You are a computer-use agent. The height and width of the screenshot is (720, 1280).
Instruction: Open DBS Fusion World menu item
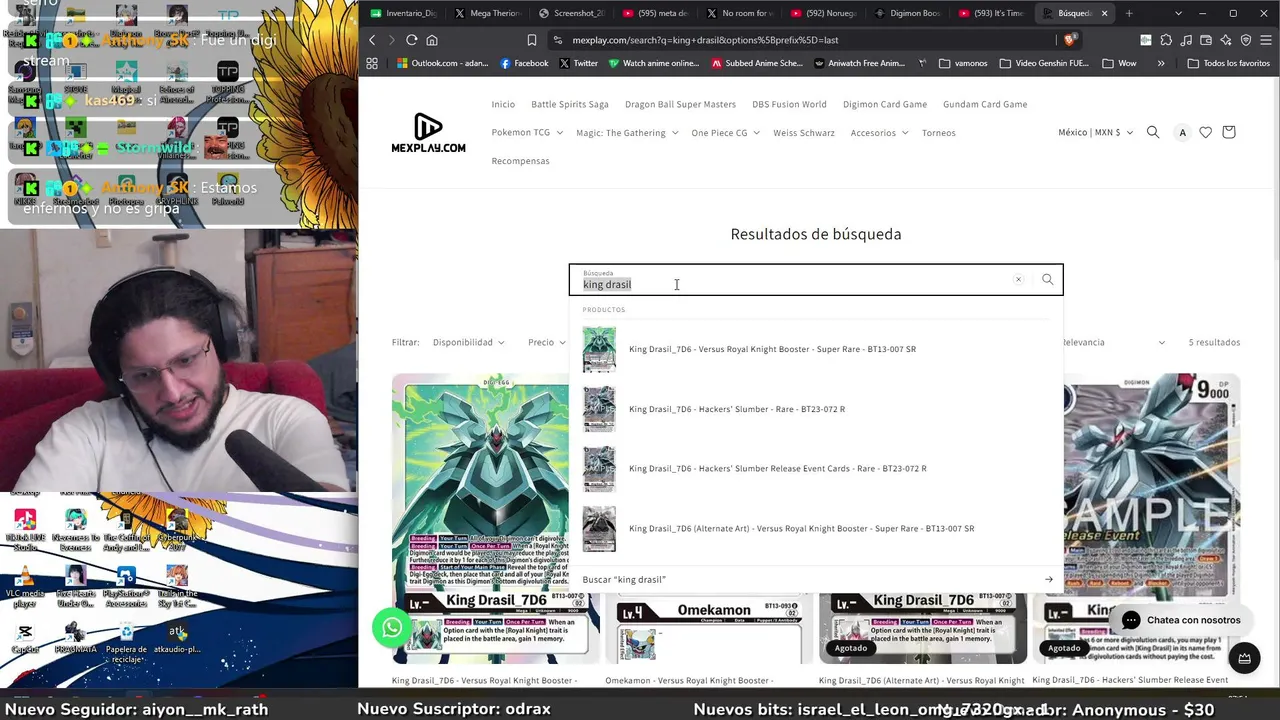point(789,104)
